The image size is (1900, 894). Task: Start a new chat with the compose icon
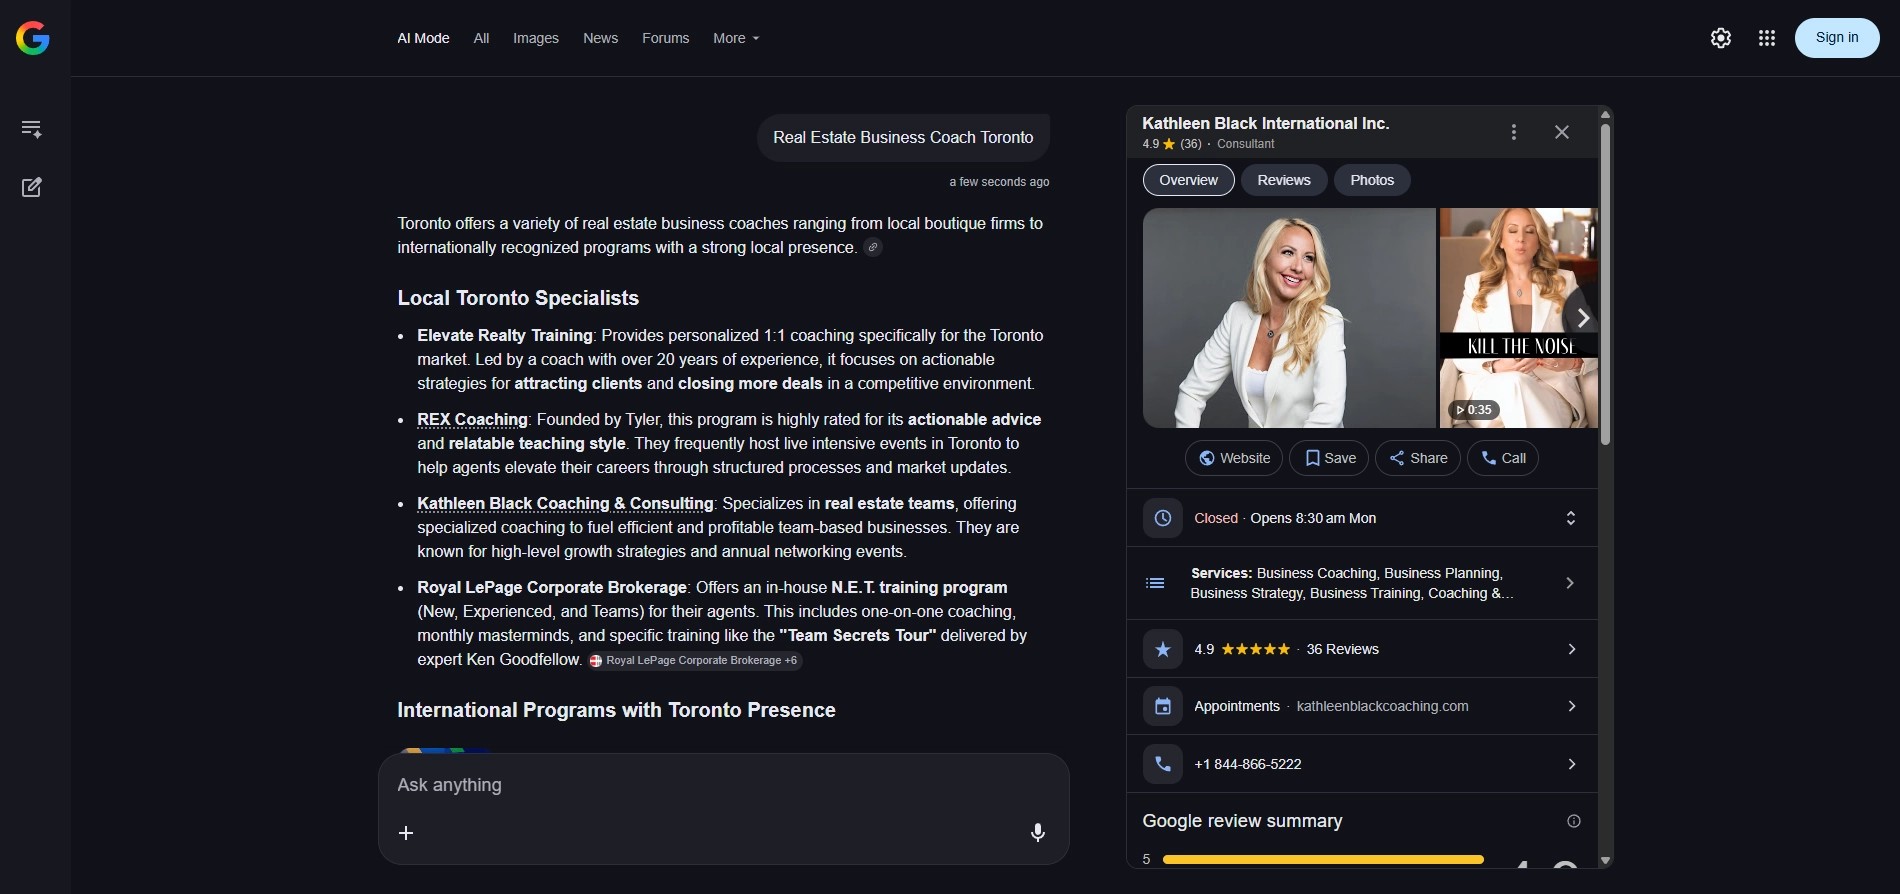point(32,187)
